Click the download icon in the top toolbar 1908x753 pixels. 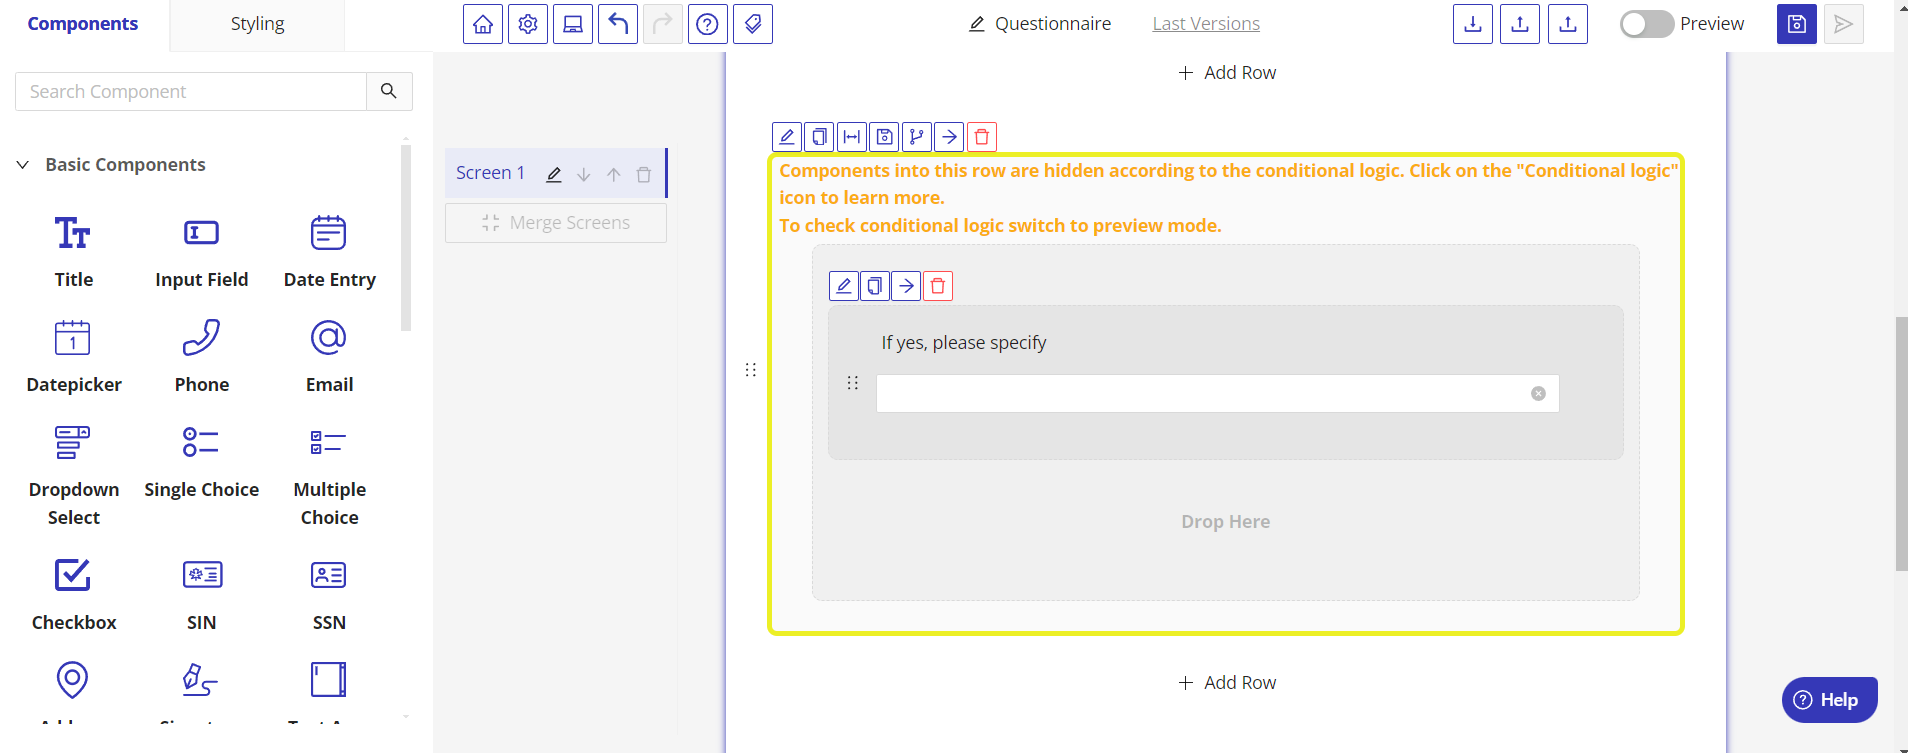[1473, 24]
